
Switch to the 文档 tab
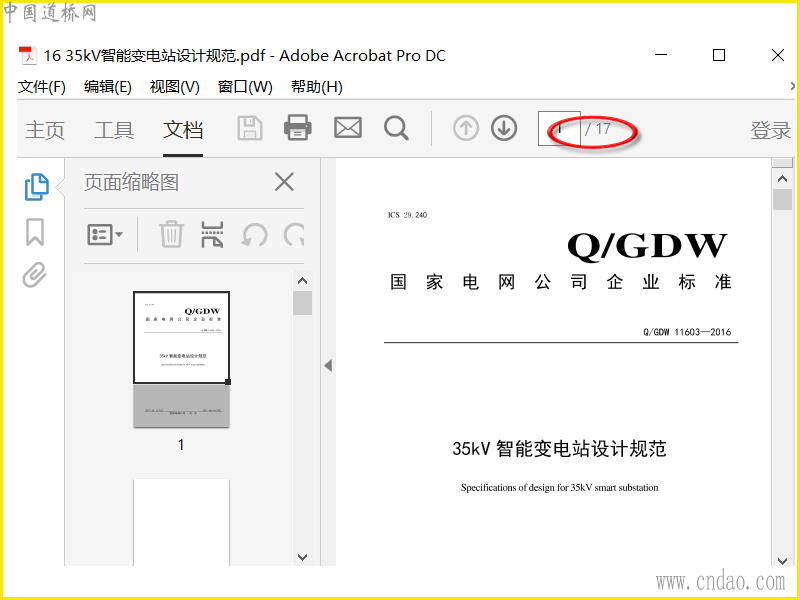(183, 130)
